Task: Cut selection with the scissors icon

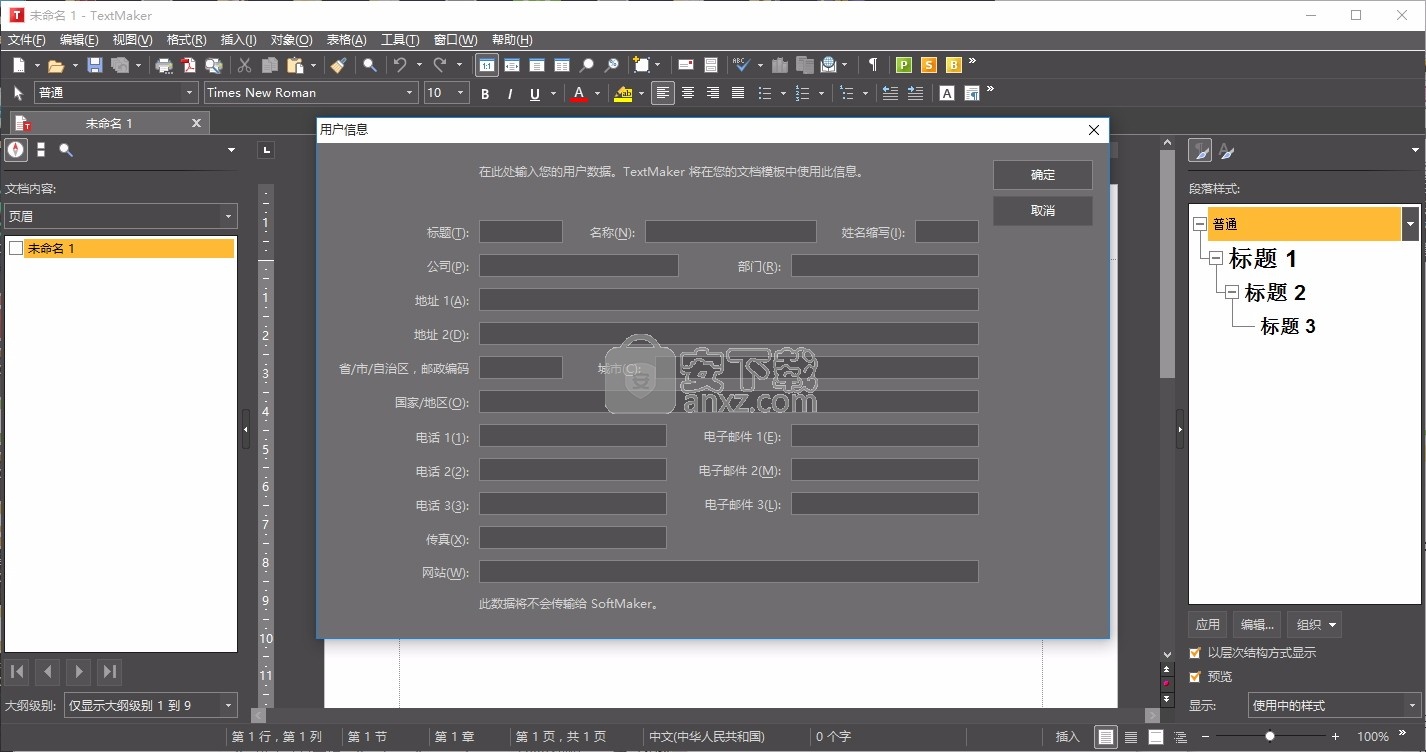Action: point(244,65)
